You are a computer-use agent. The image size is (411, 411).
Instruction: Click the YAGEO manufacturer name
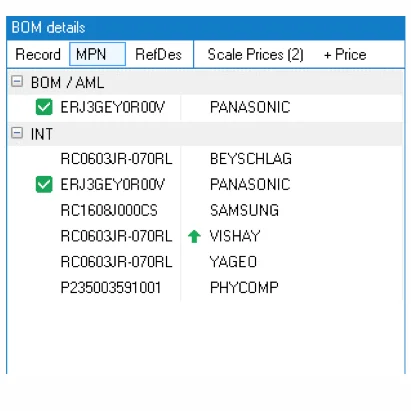point(233,262)
